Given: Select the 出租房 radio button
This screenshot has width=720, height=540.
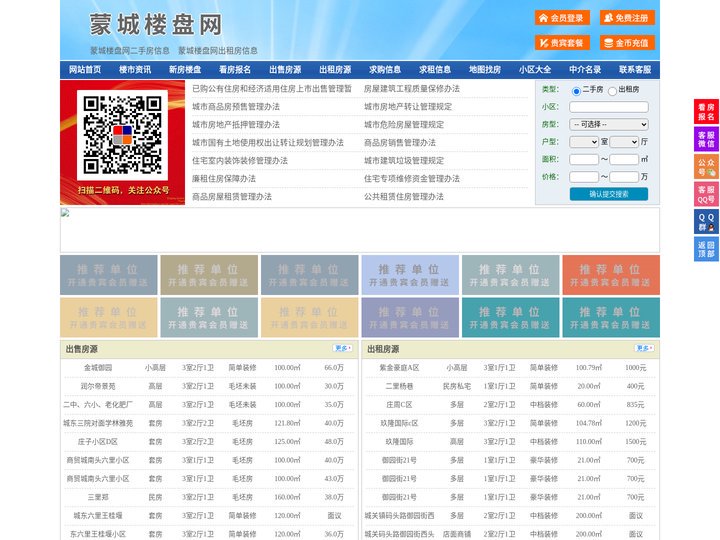Looking at the screenshot, I should pyautogui.click(x=612, y=91).
